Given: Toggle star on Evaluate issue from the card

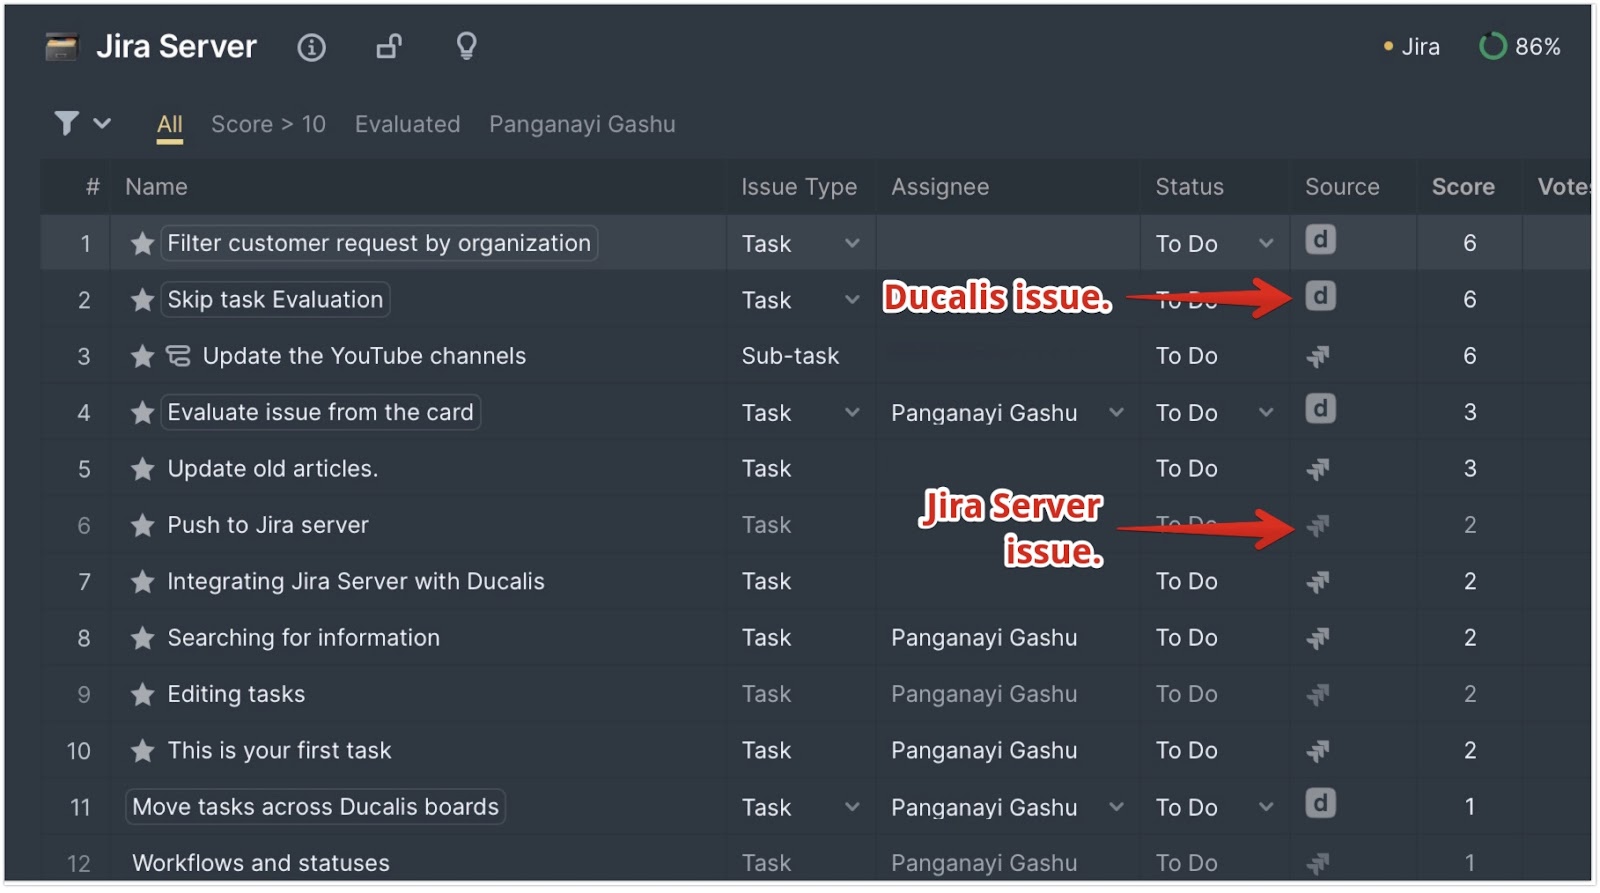Looking at the screenshot, I should point(143,412).
